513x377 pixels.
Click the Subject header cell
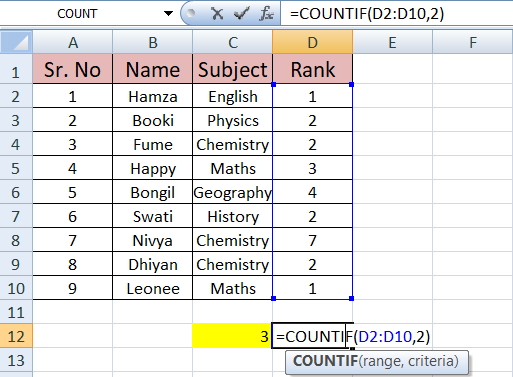coord(232,69)
